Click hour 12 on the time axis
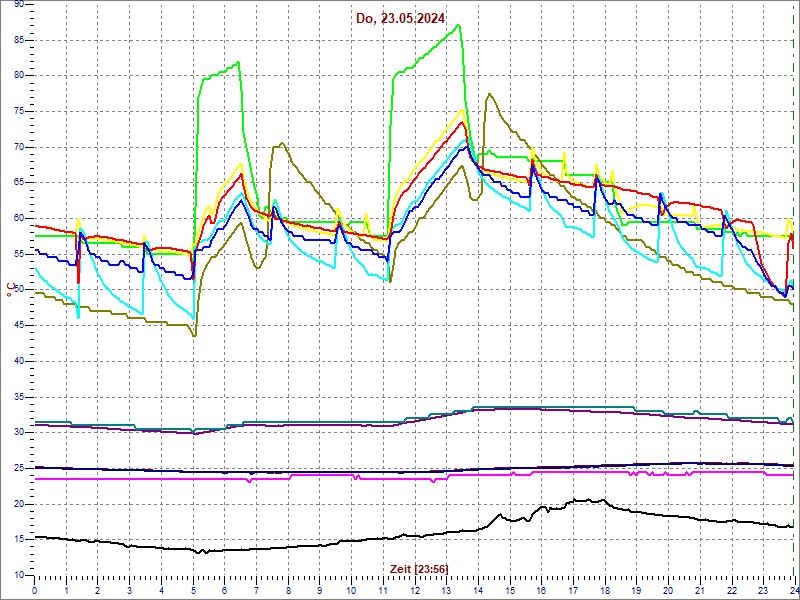The image size is (800, 600). tap(414, 590)
